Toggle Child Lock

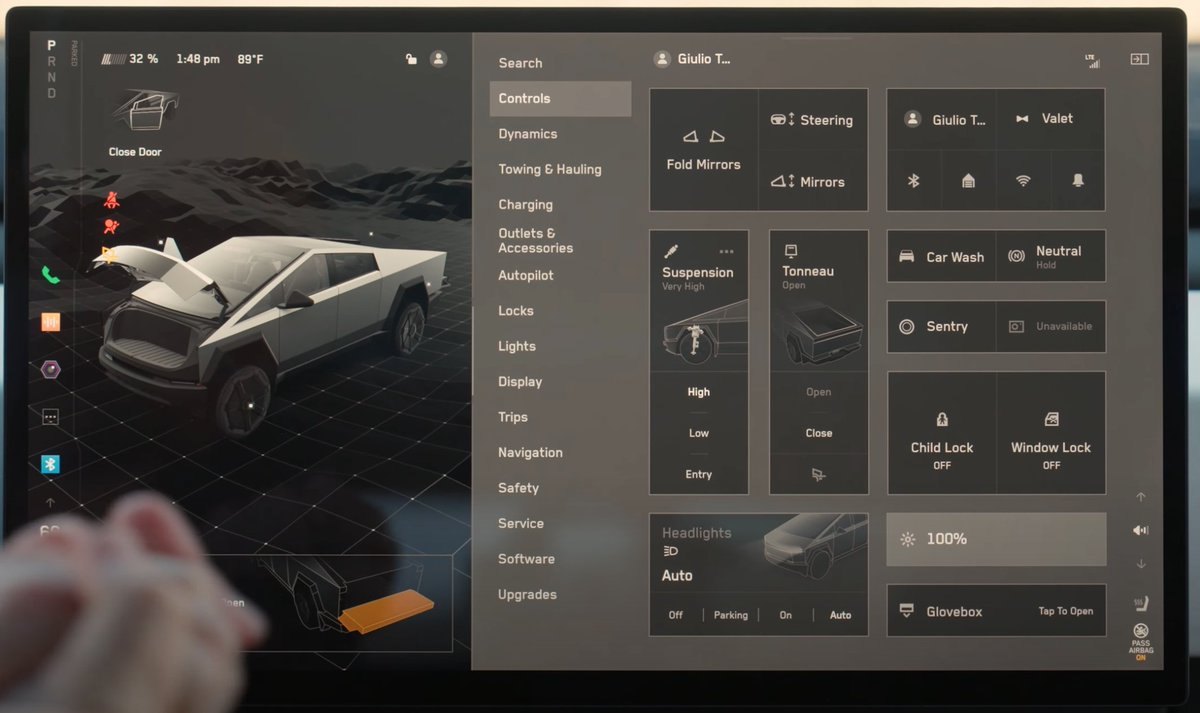coord(942,434)
